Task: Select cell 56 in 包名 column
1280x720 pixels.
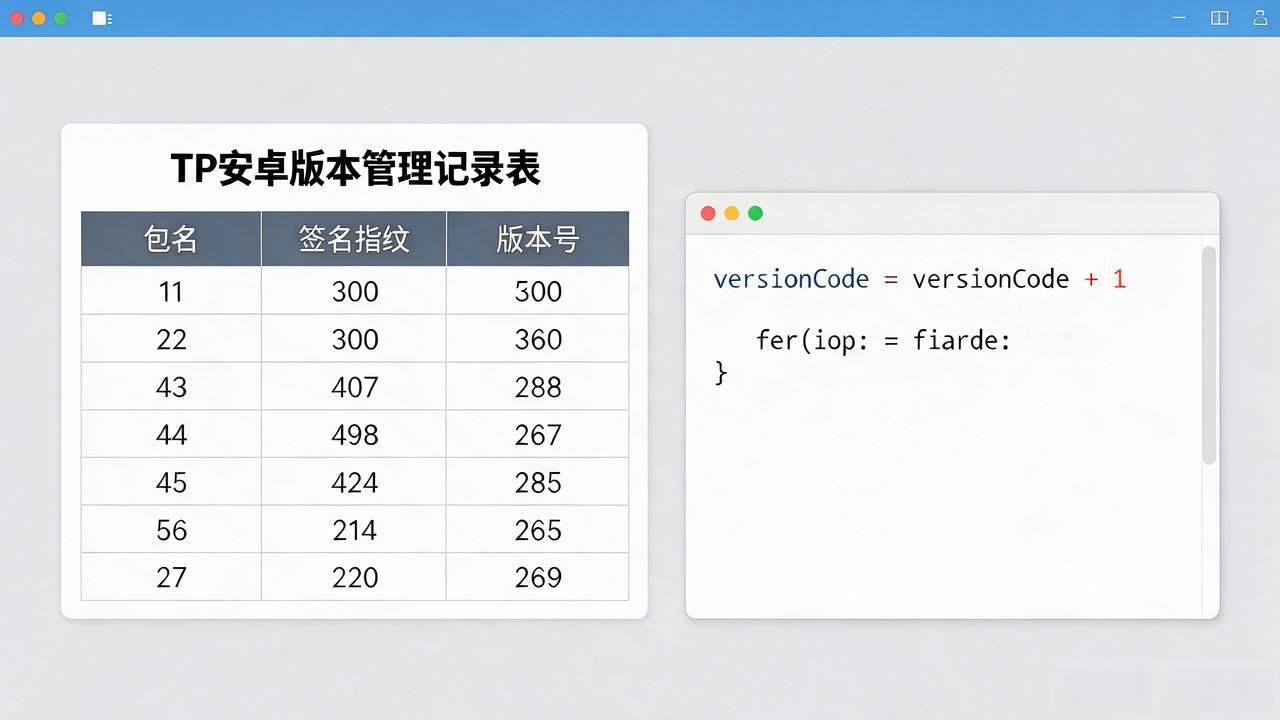Action: tap(171, 530)
